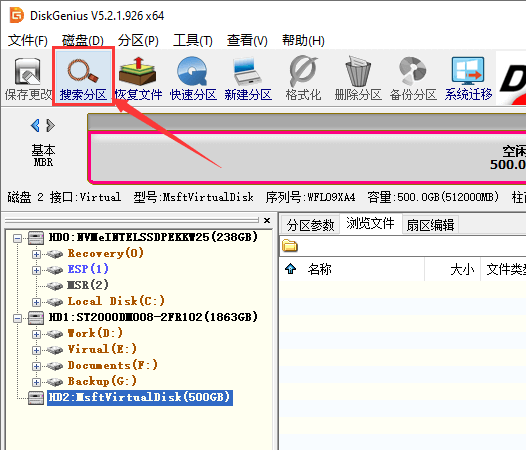Image resolution: width=526 pixels, height=450 pixels.
Task: Sort files by the 文件类型 column header
Action: tap(504, 269)
